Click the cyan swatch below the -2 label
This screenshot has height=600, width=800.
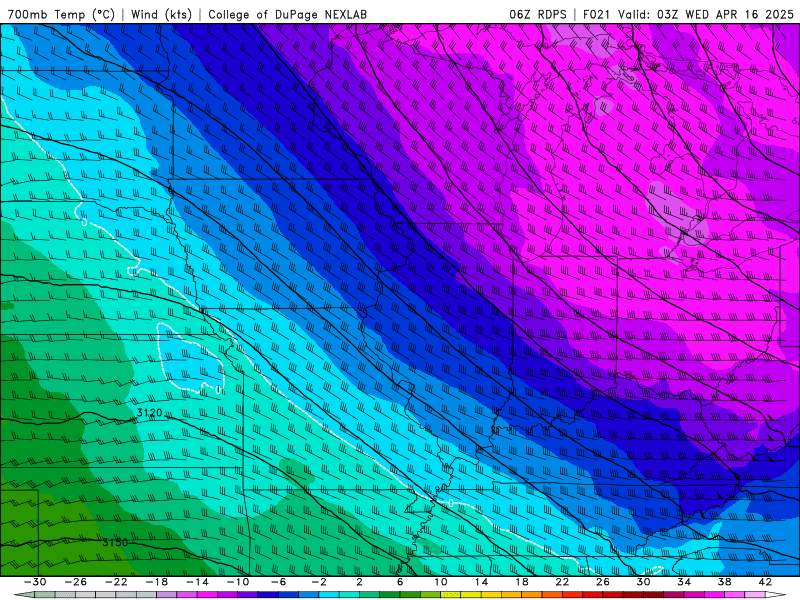tap(329, 594)
